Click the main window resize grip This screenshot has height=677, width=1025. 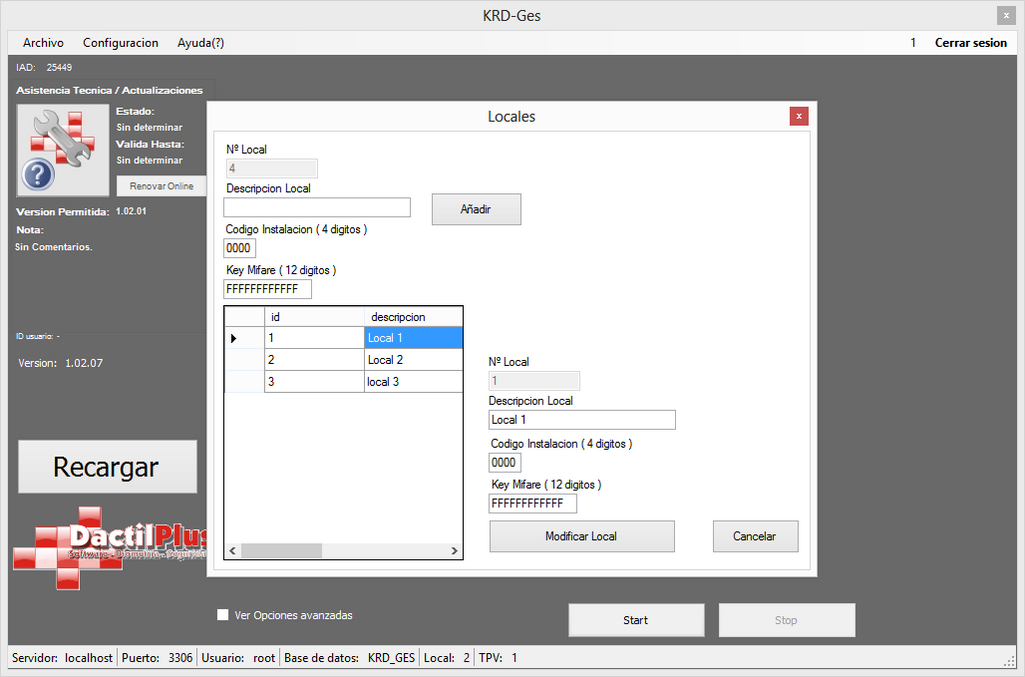[1009, 661]
